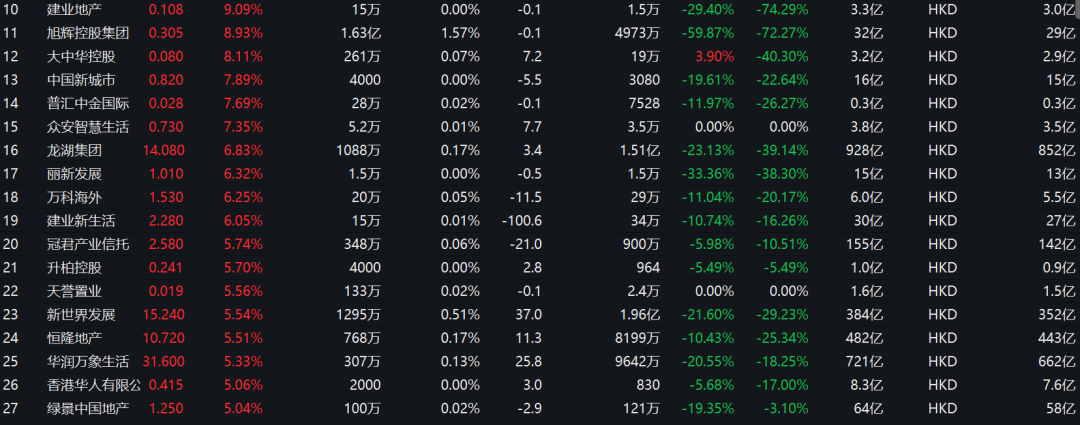1080x425 pixels.
Task: Click the 25.8 value for 华润万象生活
Action: (x=528, y=361)
